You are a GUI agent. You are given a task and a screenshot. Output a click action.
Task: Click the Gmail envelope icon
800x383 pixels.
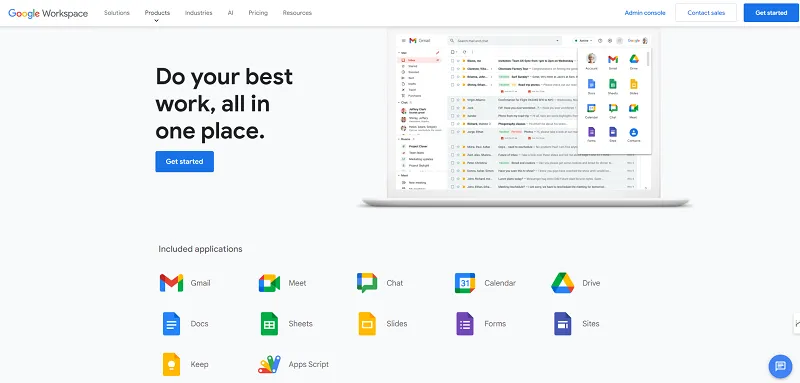pyautogui.click(x=171, y=283)
